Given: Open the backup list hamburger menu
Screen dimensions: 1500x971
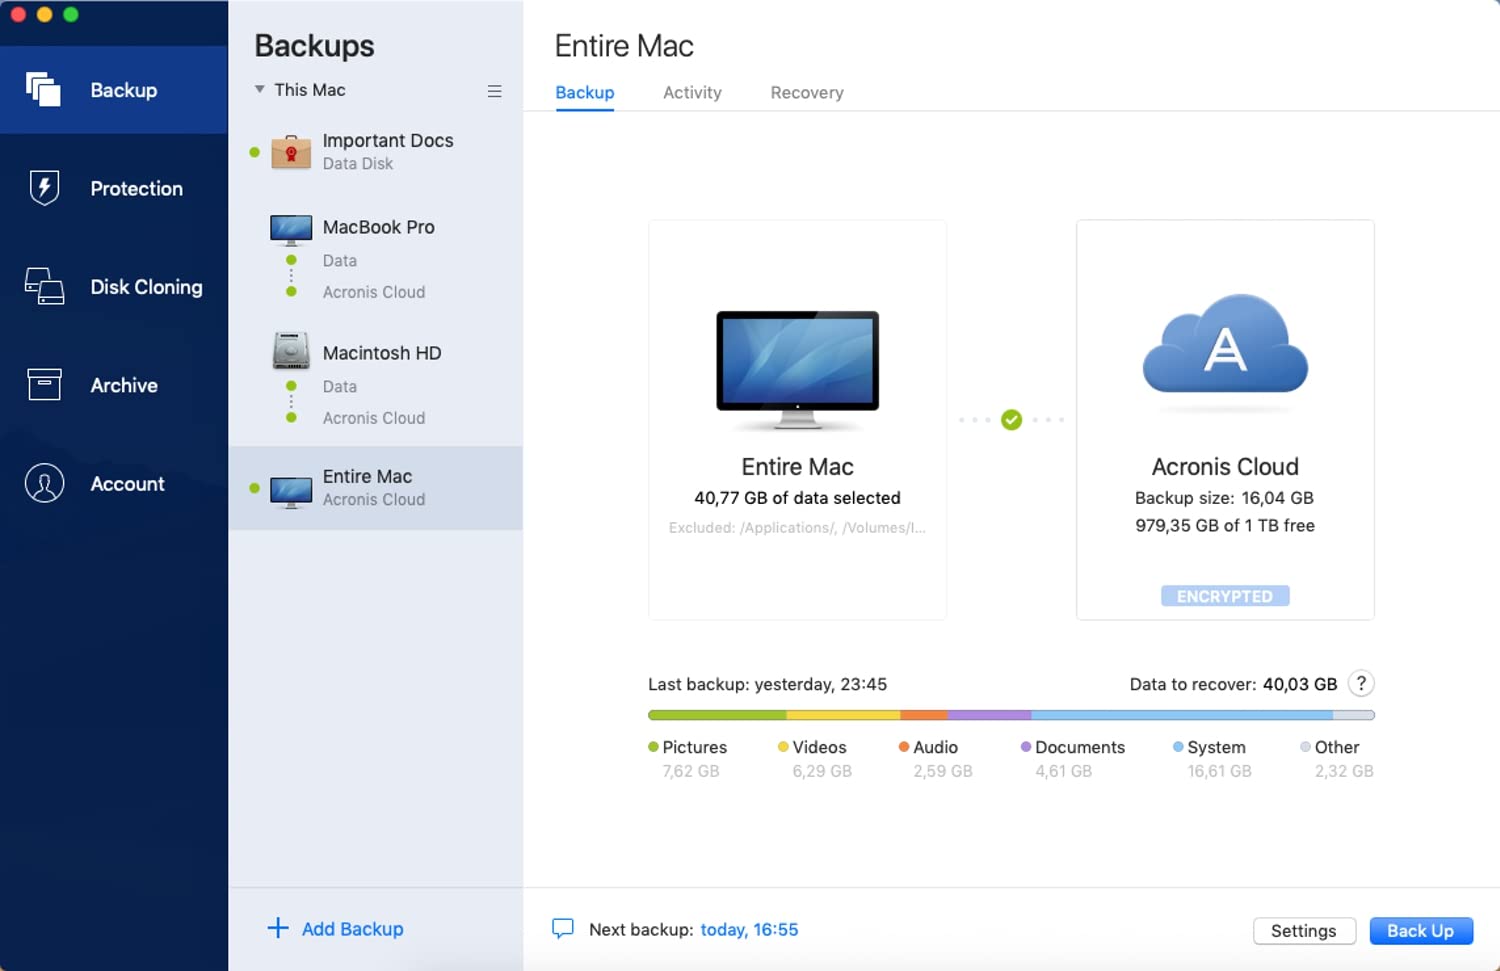Looking at the screenshot, I should pyautogui.click(x=494, y=91).
